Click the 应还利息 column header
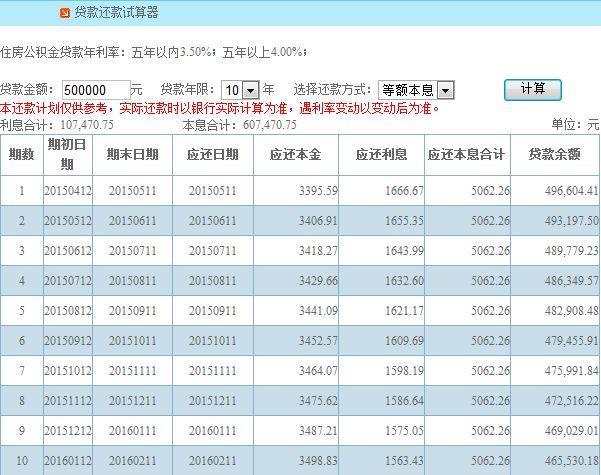 pos(381,155)
